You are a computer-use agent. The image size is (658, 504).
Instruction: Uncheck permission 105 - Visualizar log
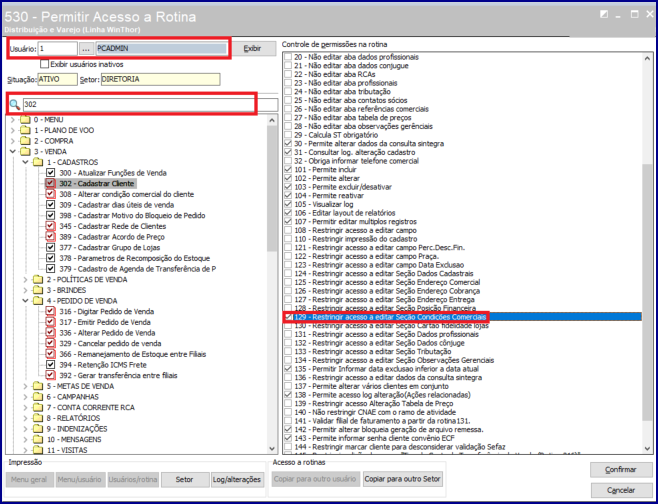tap(288, 204)
